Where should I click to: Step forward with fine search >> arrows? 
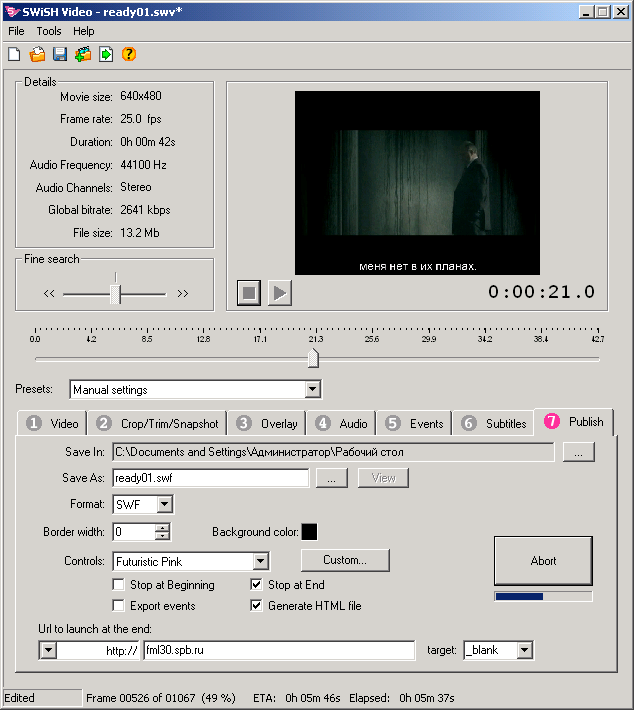(183, 293)
